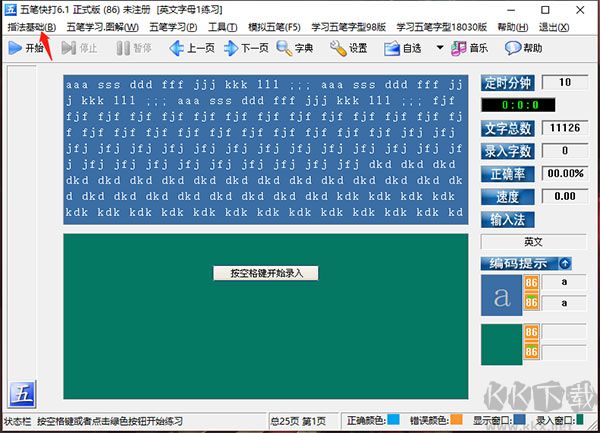Click the green typing input area
Image resolution: width=600 pixels, height=433 pixels.
click(x=266, y=316)
